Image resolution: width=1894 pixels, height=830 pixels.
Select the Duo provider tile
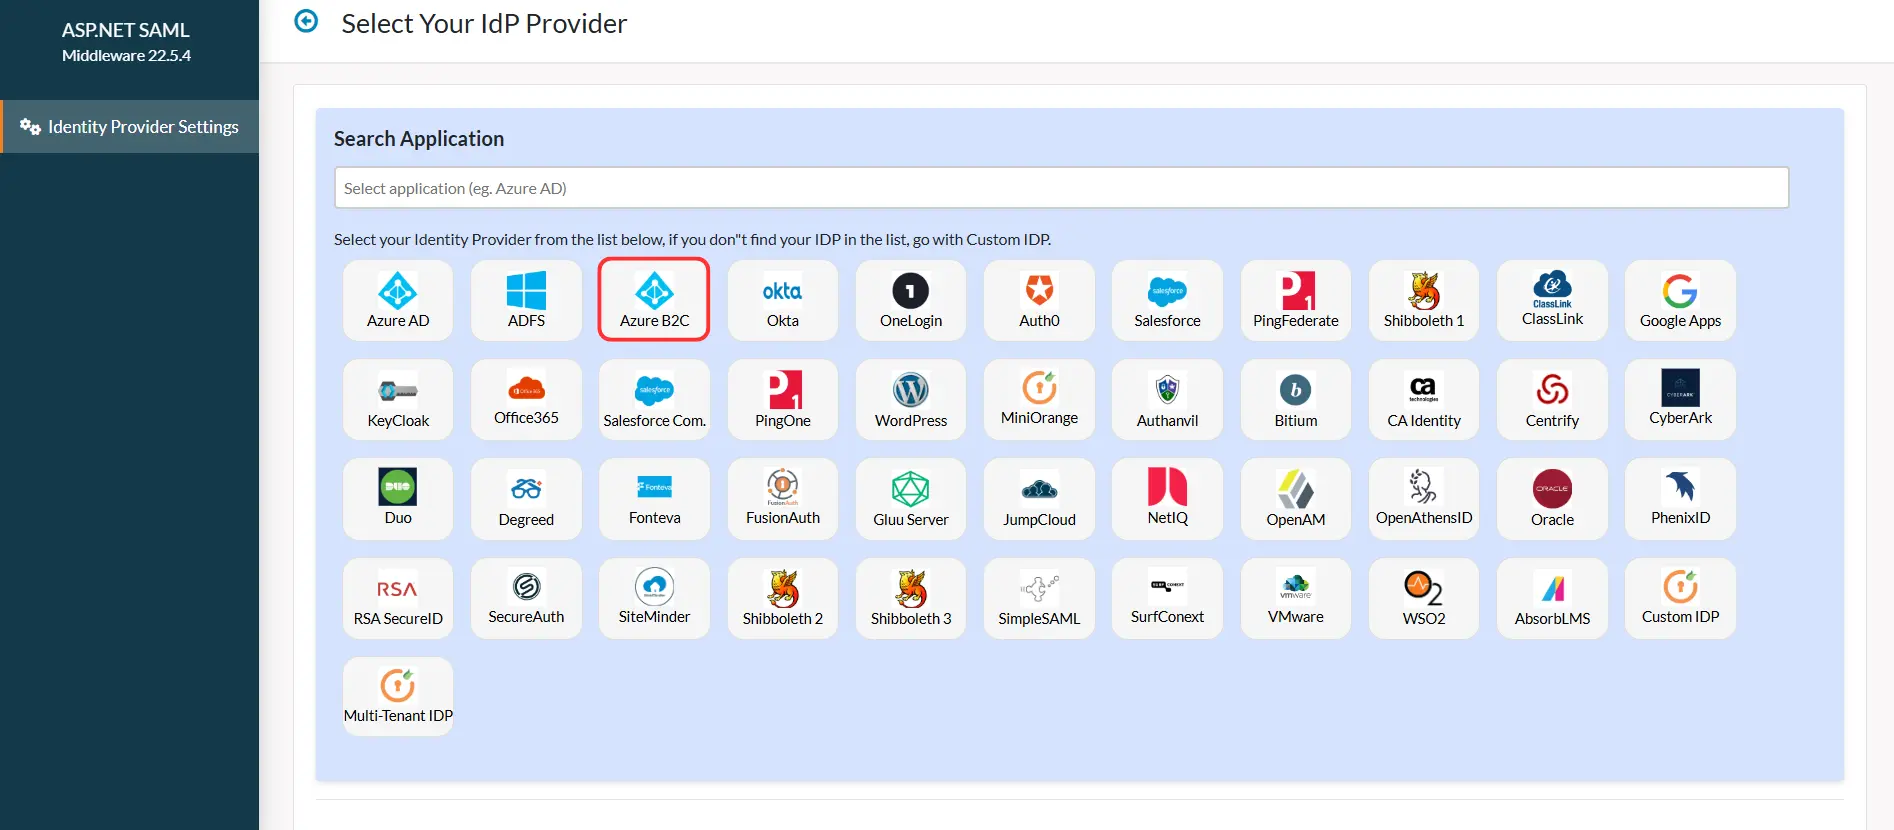point(398,498)
